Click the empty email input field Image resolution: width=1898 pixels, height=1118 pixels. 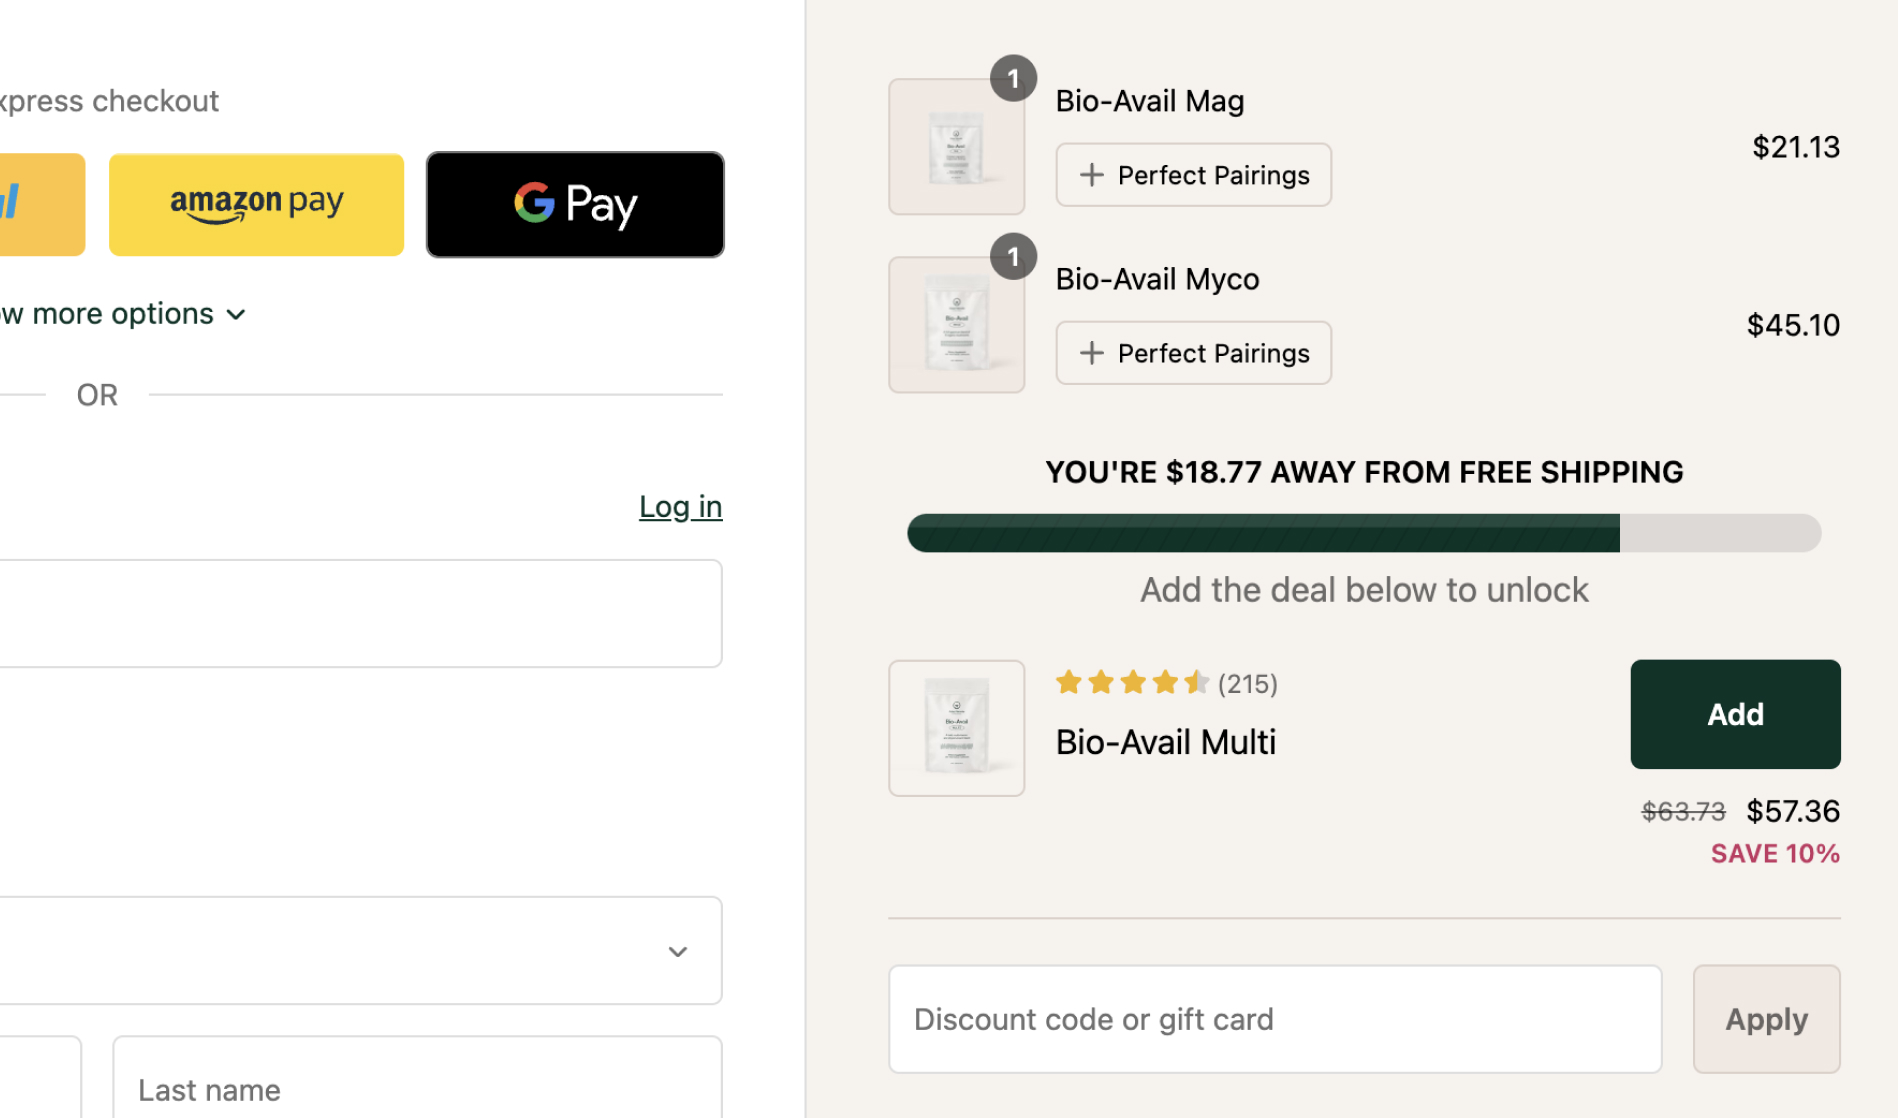point(360,613)
